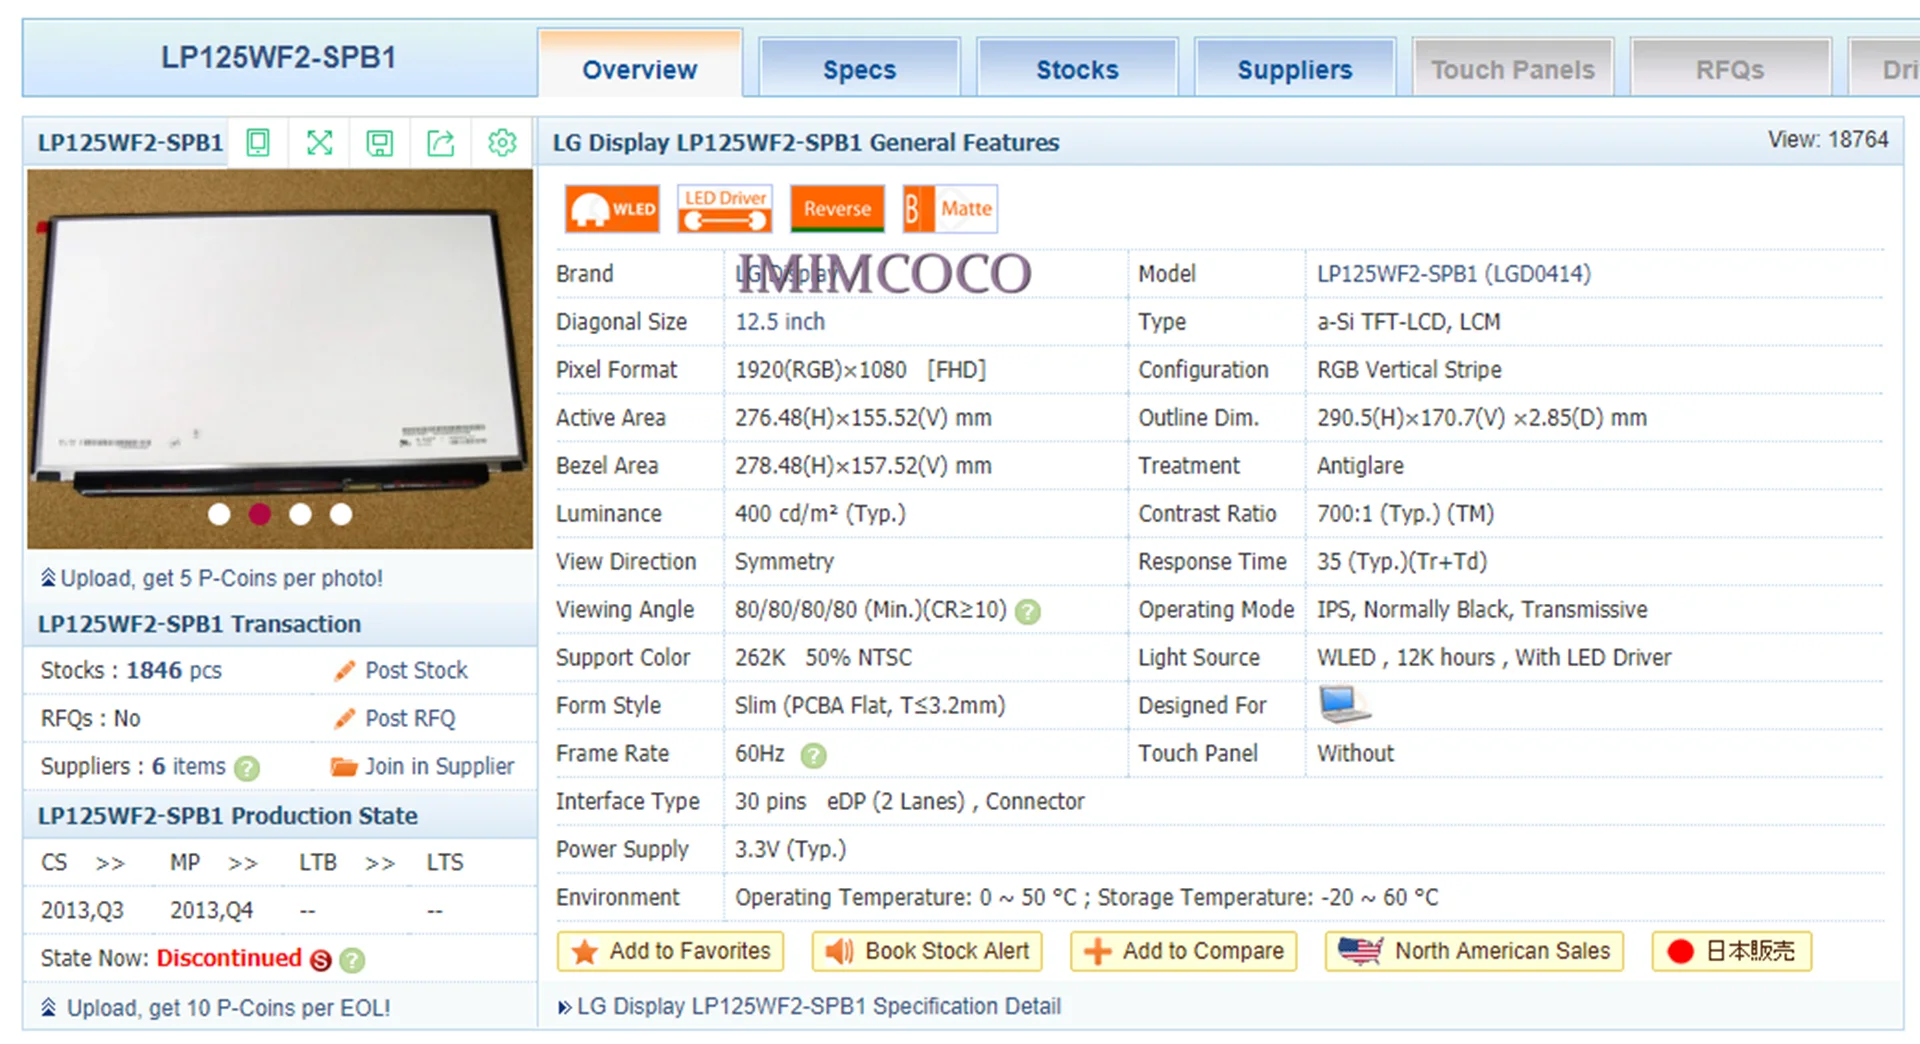Click LP125WF2-SPB1 title in header
The image size is (1920, 1044).
[x=278, y=57]
